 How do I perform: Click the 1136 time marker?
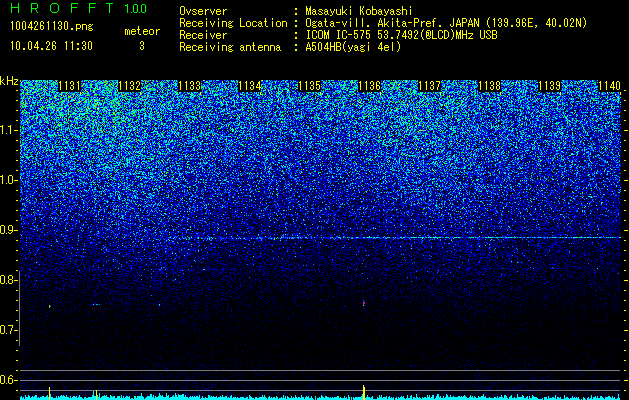click(x=369, y=86)
